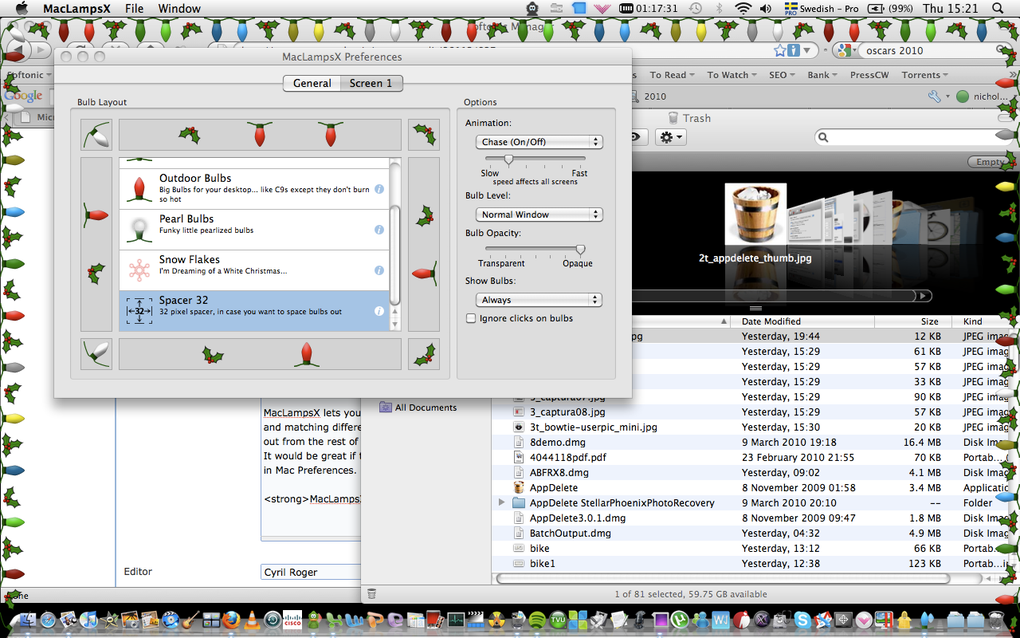Viewport: 1020px width, 638px height.
Task: Open the MacLampsX File menu
Action: (x=134, y=8)
